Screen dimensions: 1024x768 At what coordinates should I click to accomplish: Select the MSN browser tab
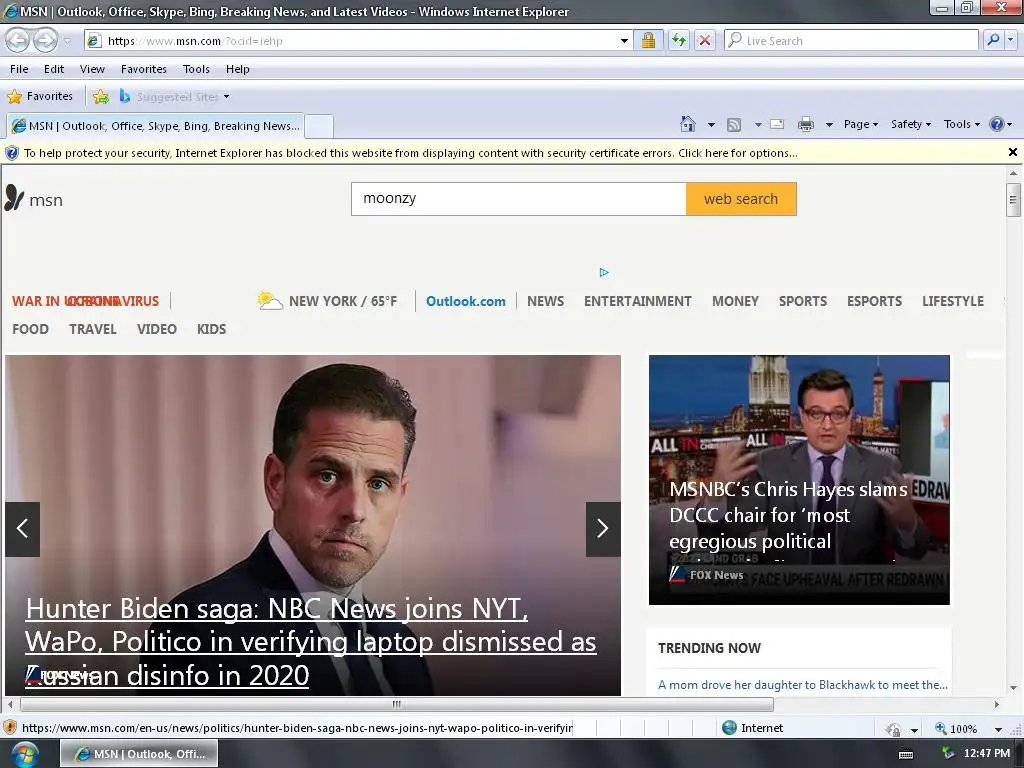coord(155,125)
